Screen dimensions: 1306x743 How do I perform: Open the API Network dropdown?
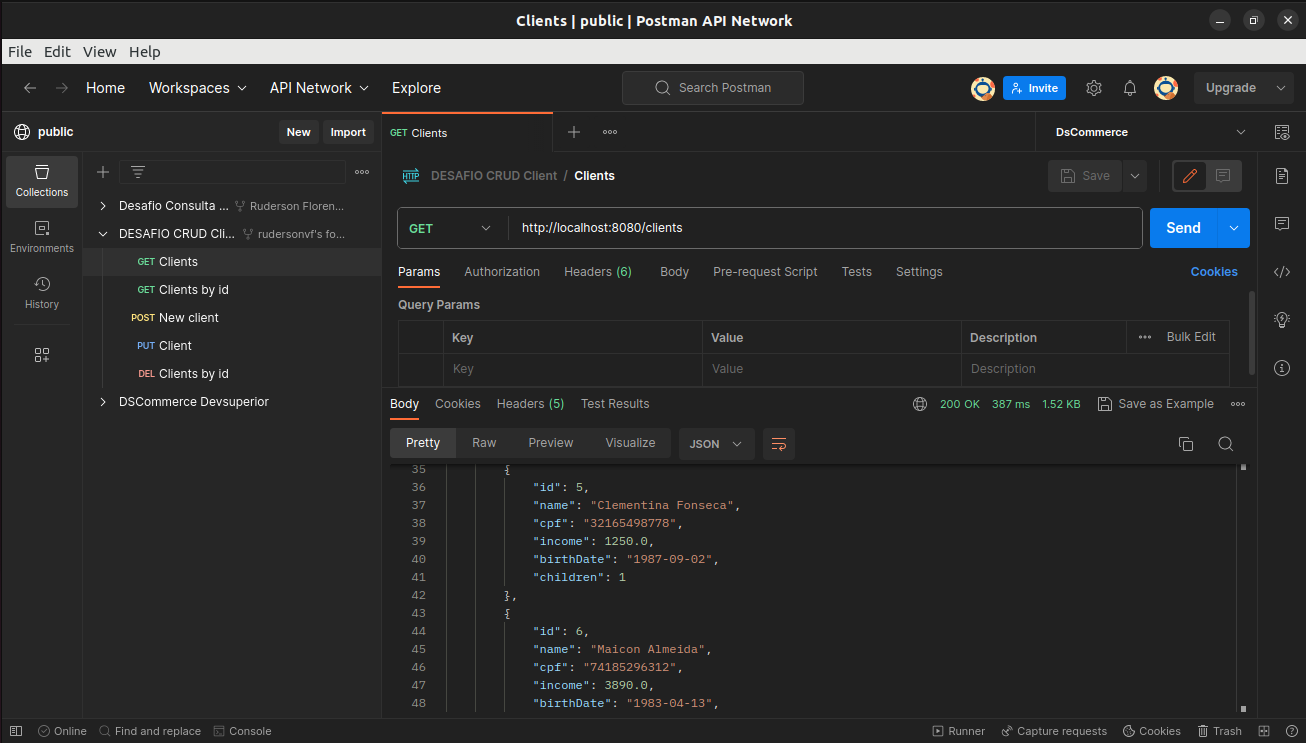click(x=319, y=88)
